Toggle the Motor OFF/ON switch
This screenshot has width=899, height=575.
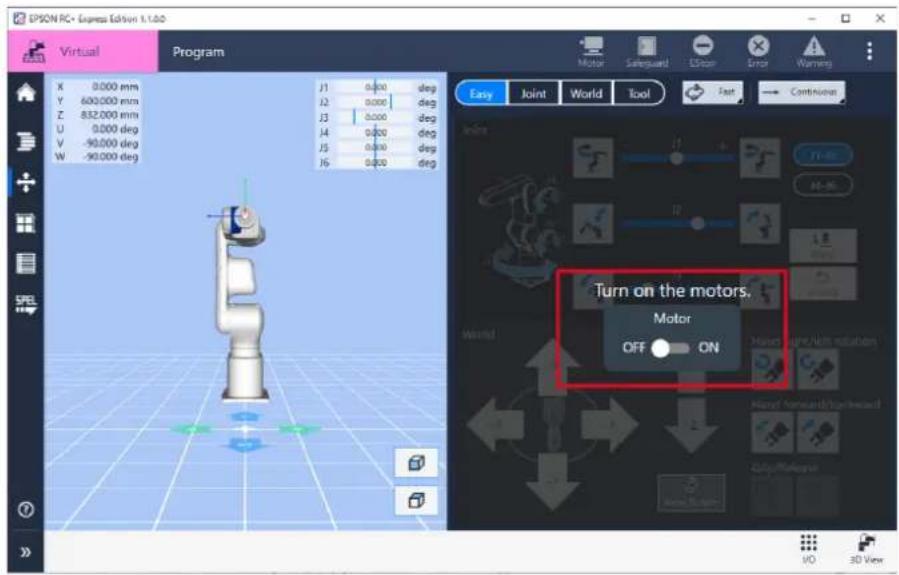click(670, 348)
